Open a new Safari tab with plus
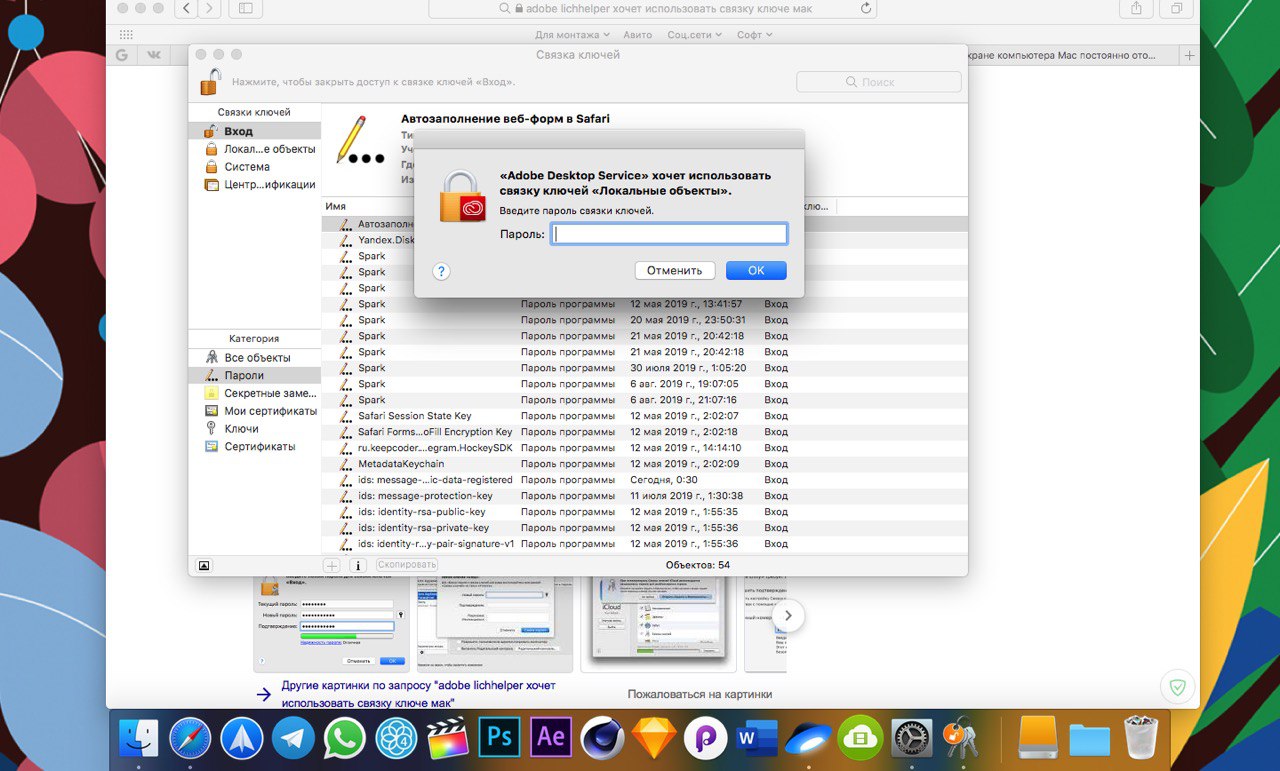This screenshot has height=771, width=1280. pyautogui.click(x=1190, y=56)
